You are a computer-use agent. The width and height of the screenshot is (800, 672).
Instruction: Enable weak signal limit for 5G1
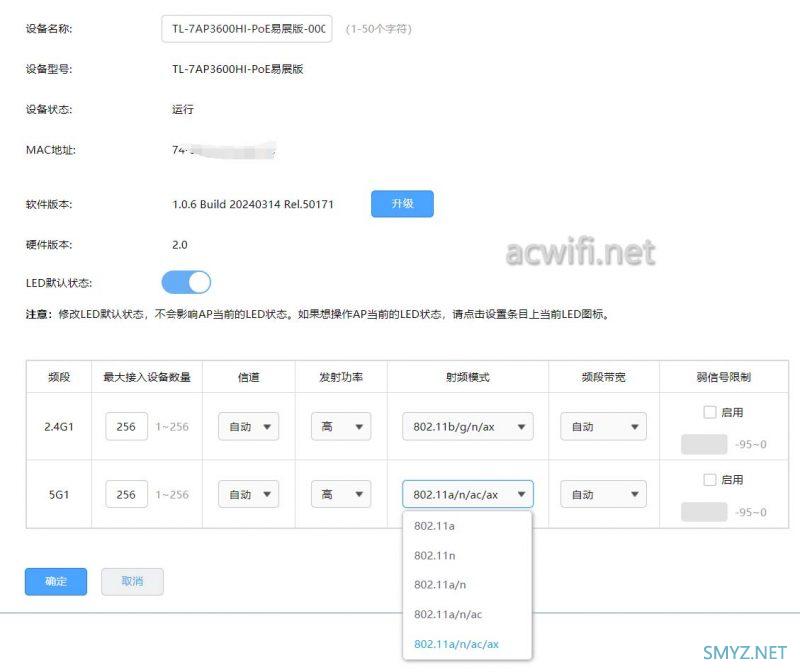[710, 480]
